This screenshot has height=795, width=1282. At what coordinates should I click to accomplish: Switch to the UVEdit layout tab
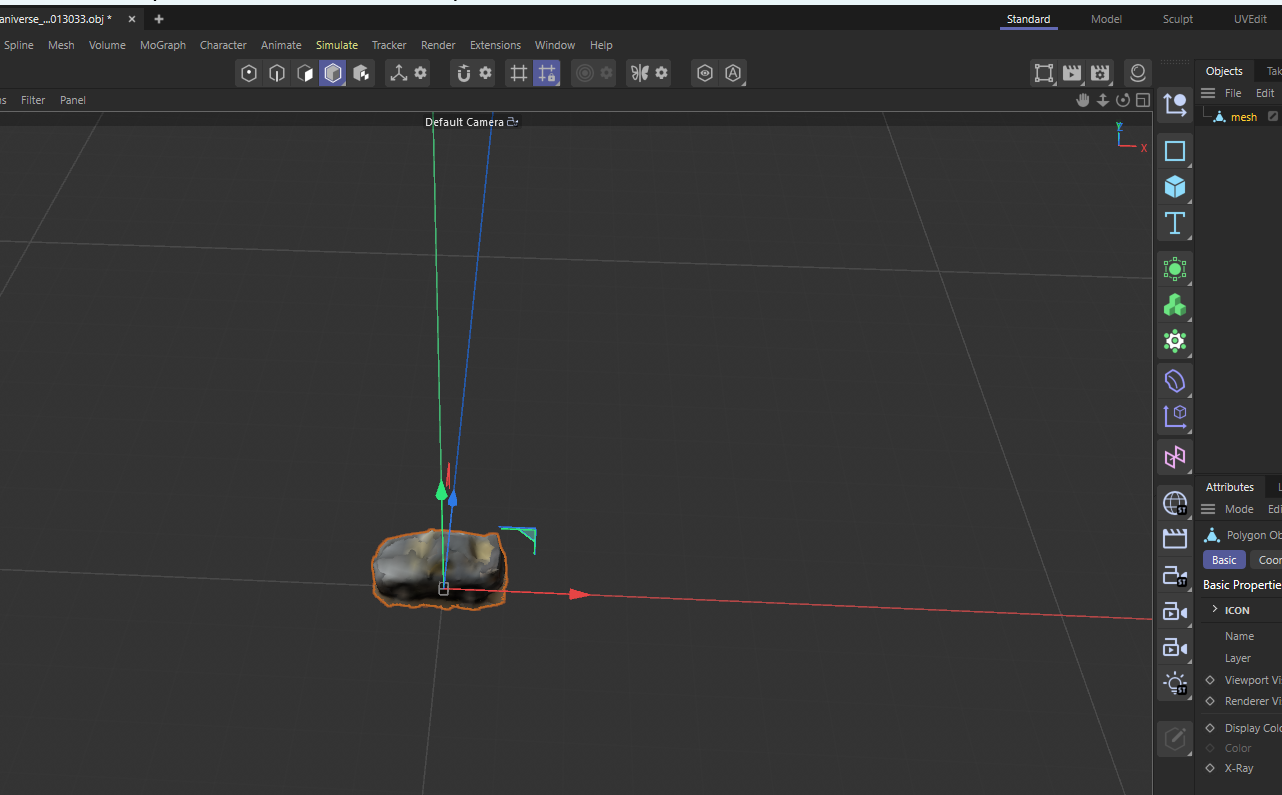(x=1250, y=18)
